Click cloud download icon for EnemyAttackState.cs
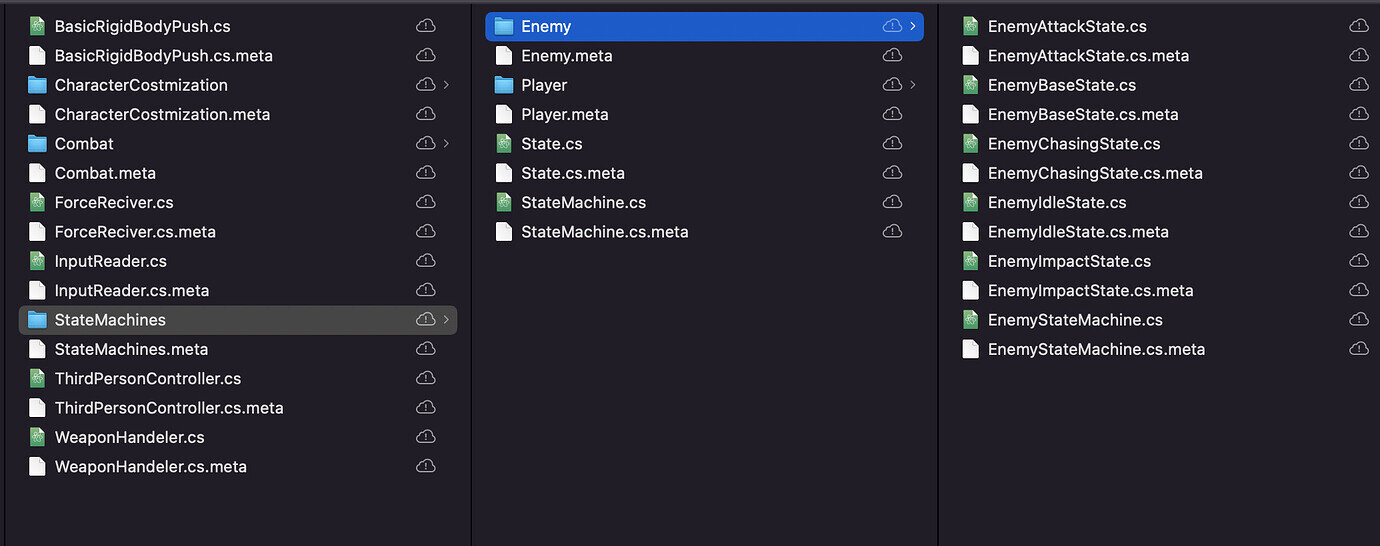This screenshot has width=1380, height=546. coord(1358,27)
